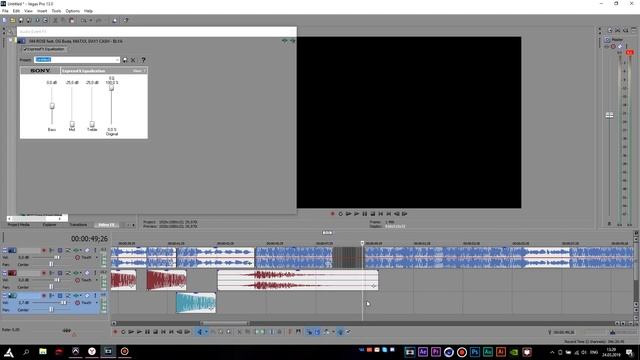Save the plug-in preset
Screen dimensions: 640x360
tap(125, 60)
